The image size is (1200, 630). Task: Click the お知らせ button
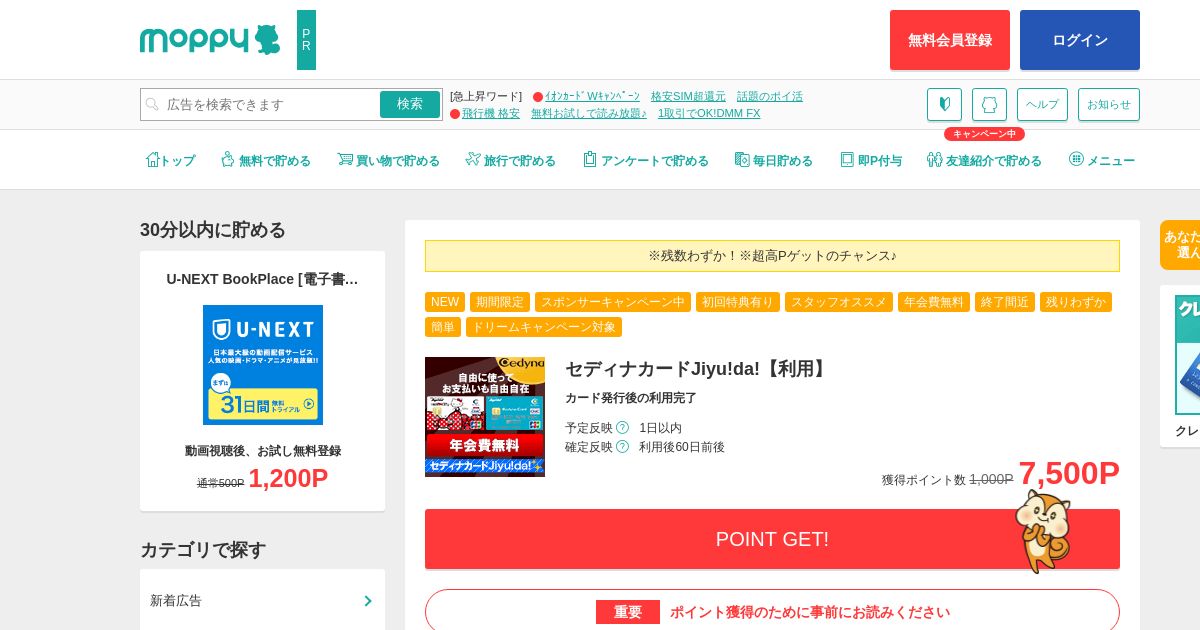click(x=1109, y=104)
